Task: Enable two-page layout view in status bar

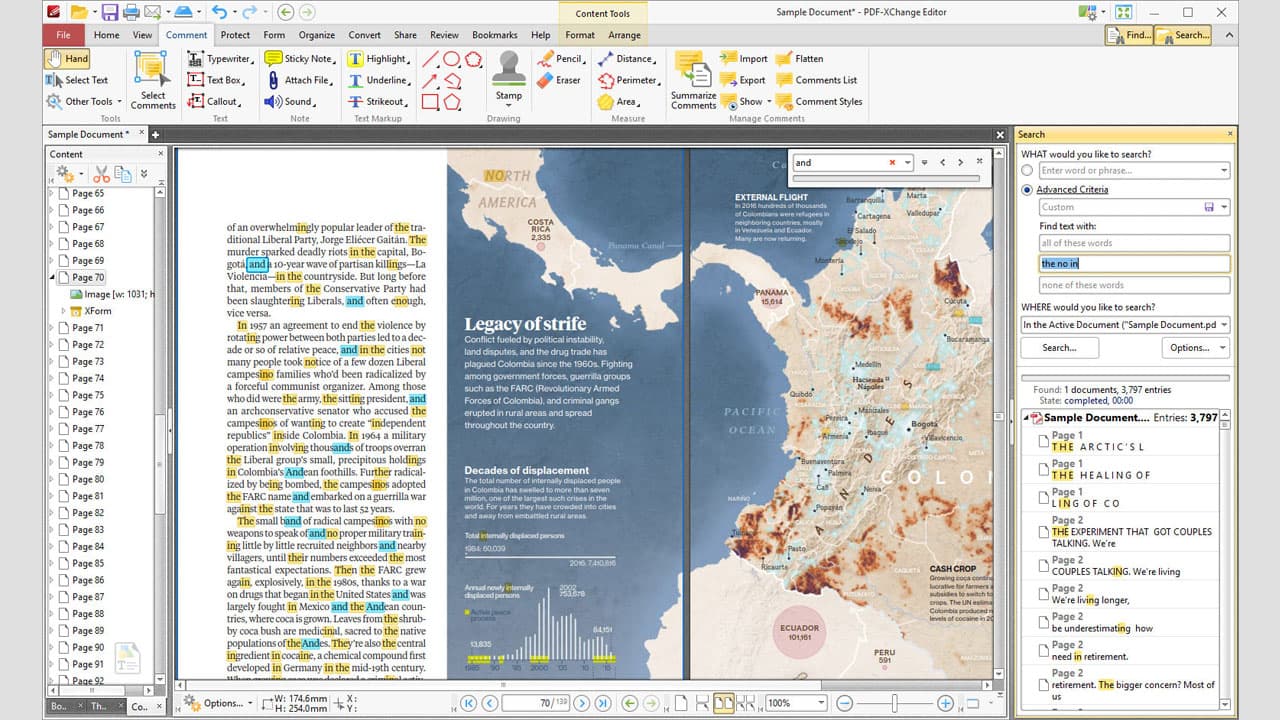Action: coord(723,703)
